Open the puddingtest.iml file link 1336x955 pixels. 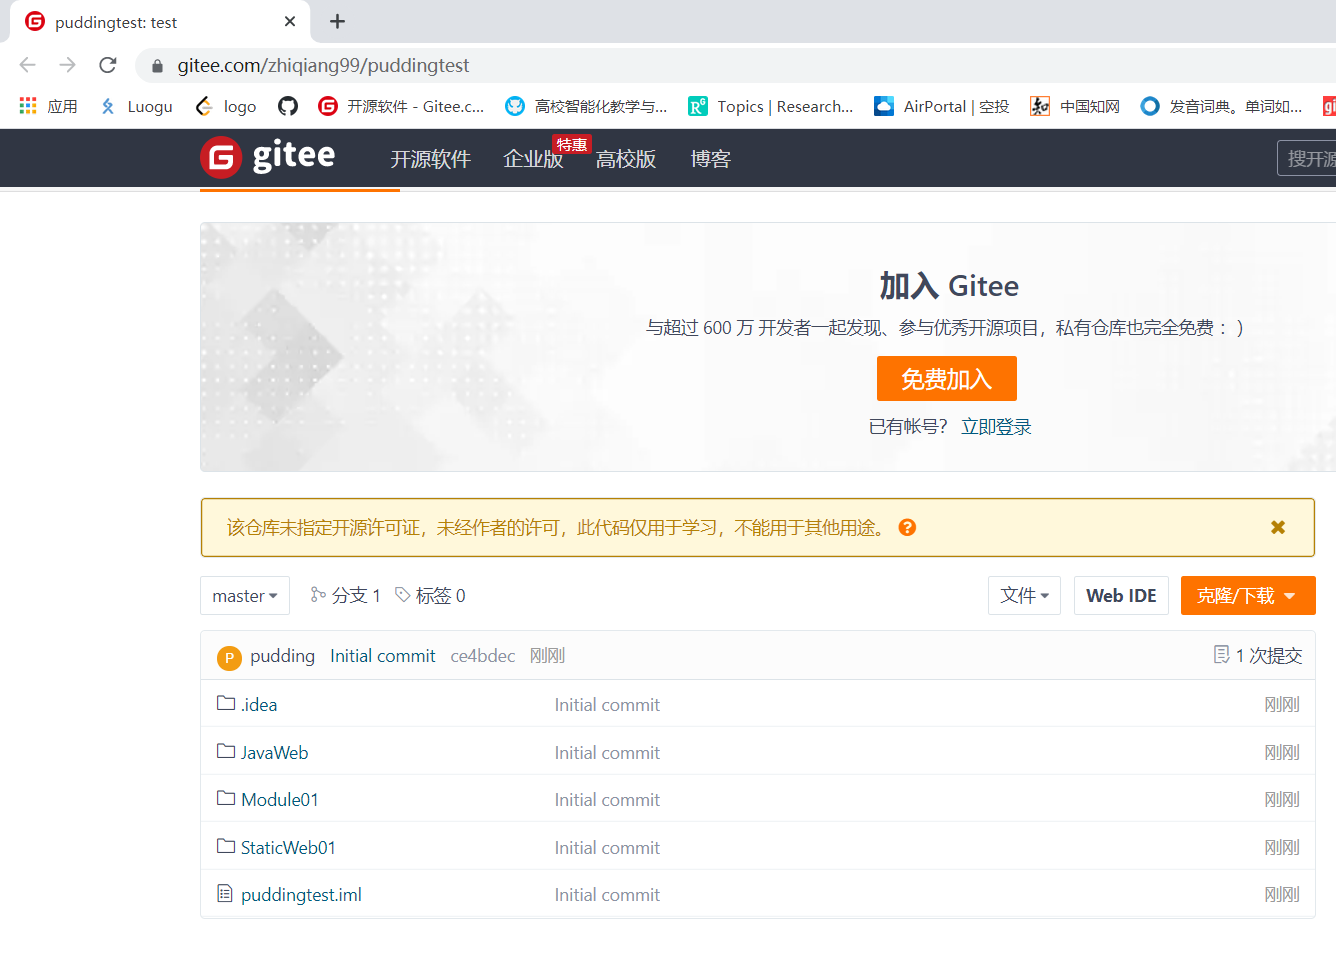(301, 894)
